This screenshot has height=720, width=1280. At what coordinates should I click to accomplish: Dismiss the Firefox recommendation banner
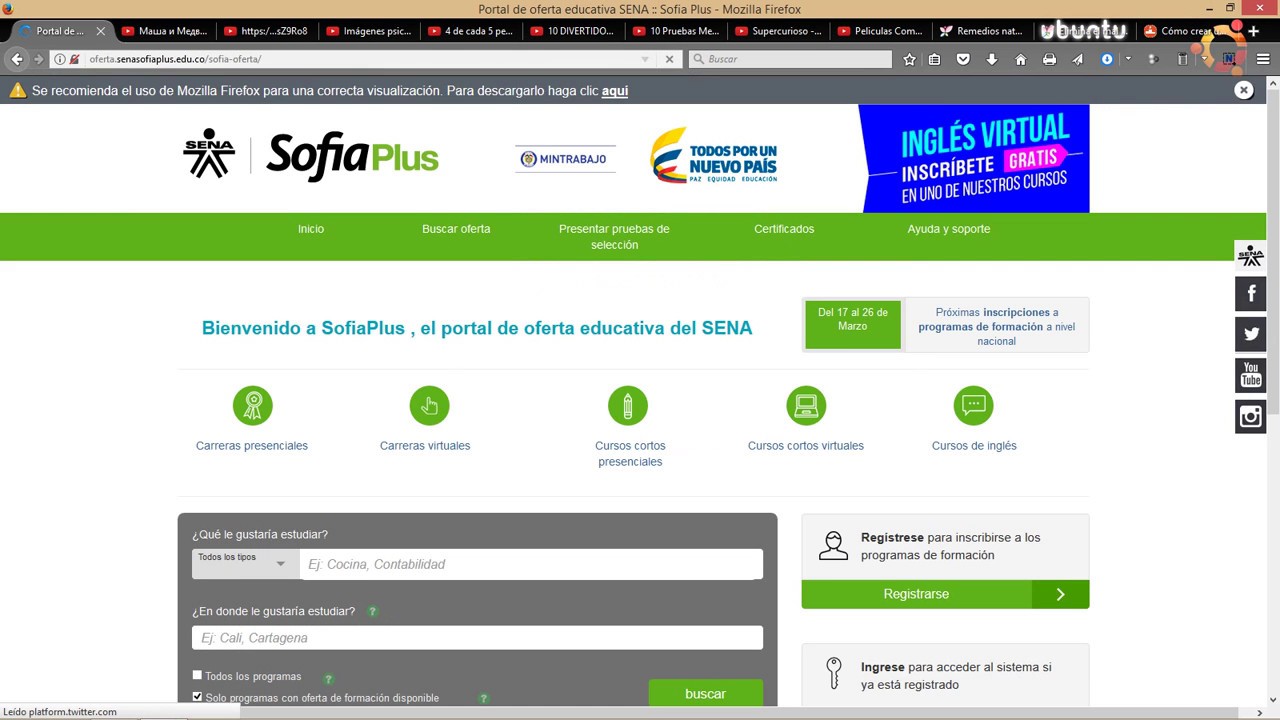pyautogui.click(x=1243, y=90)
